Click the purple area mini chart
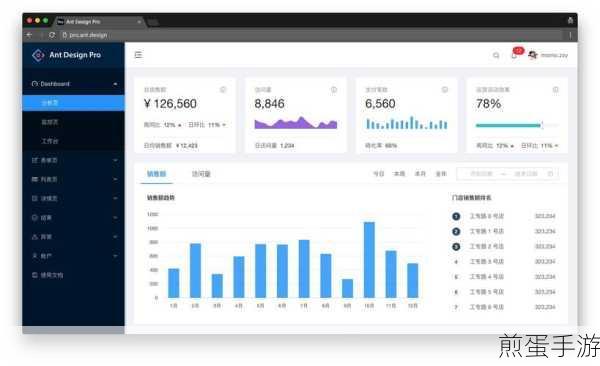600x366 pixels. click(x=296, y=123)
